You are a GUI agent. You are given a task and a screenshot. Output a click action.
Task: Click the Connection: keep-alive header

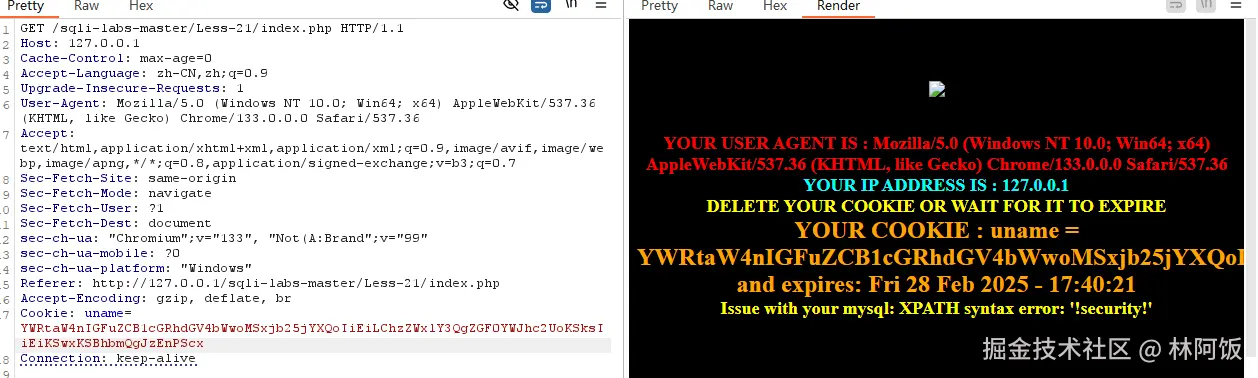pos(108,359)
